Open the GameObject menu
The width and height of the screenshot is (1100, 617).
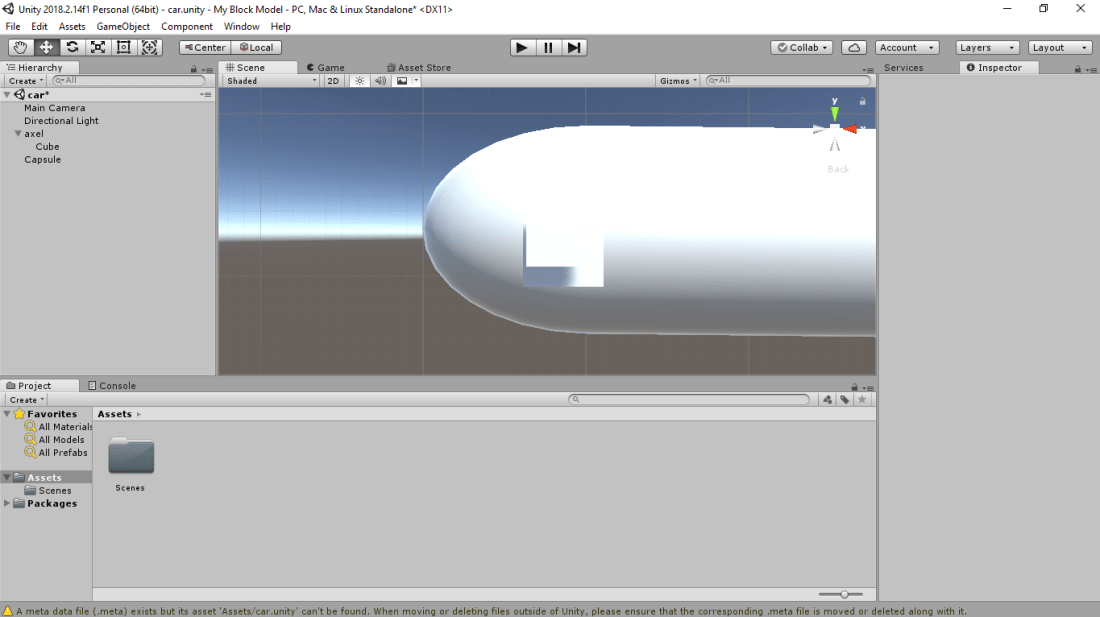[x=123, y=26]
